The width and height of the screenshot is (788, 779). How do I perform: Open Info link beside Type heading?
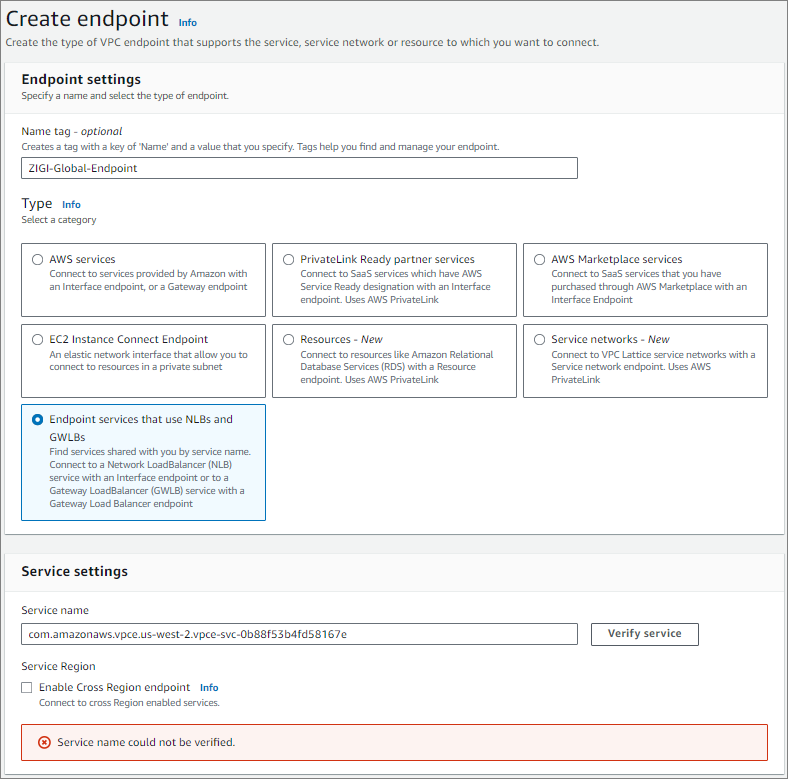(71, 205)
